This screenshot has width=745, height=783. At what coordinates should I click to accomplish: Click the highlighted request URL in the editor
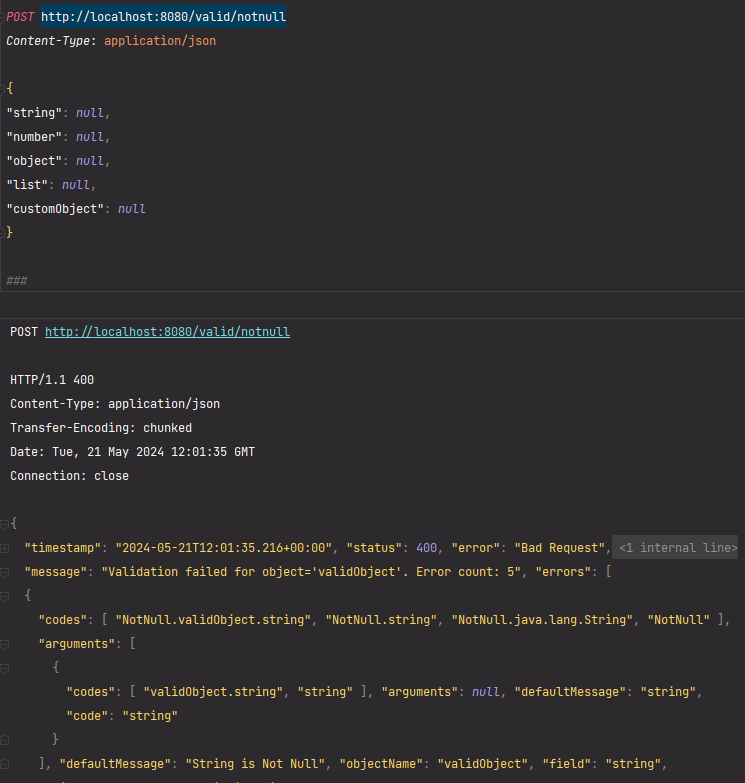tap(163, 16)
